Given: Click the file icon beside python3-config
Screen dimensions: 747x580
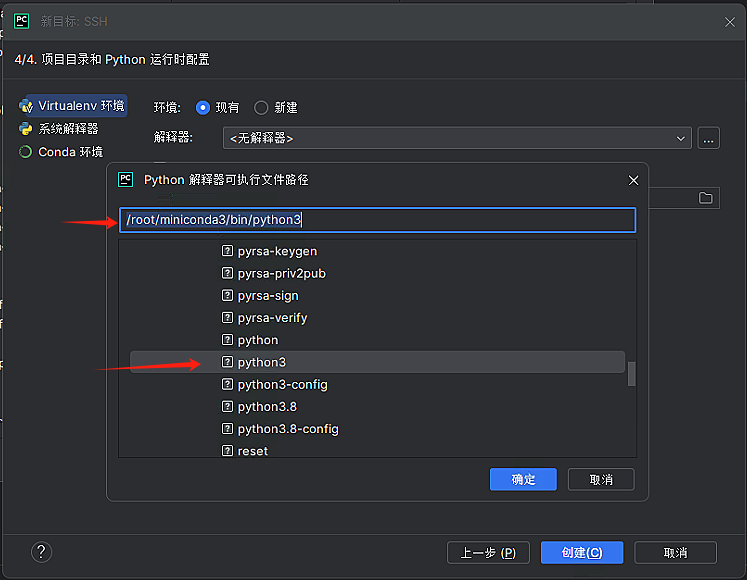Looking at the screenshot, I should point(227,384).
